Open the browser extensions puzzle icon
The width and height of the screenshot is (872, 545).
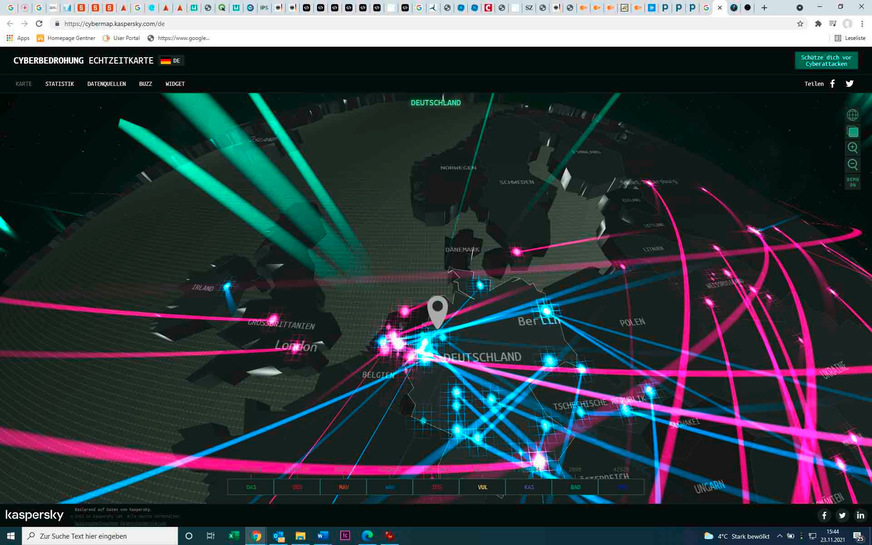pos(818,24)
